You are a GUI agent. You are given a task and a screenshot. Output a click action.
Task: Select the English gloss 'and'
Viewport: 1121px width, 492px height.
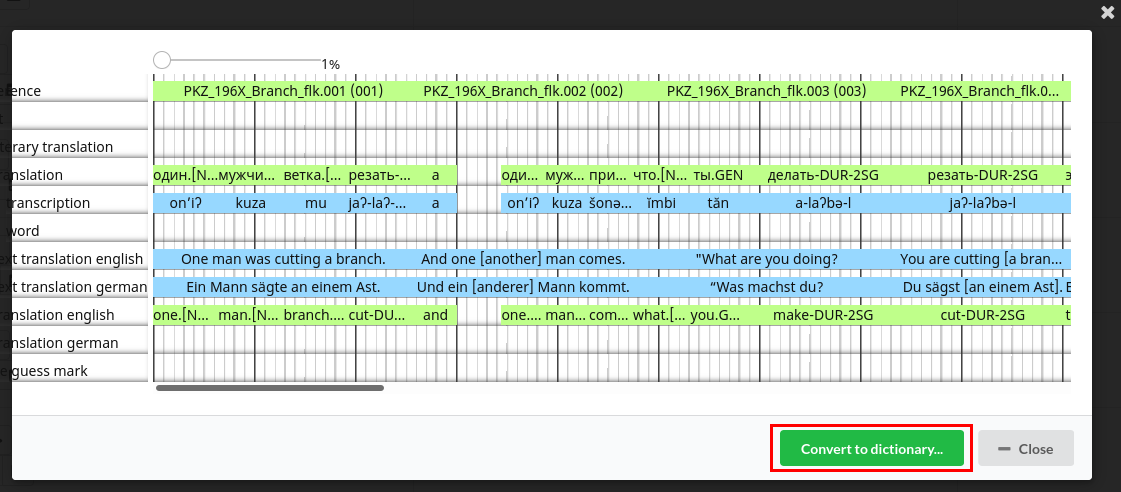click(x=435, y=315)
